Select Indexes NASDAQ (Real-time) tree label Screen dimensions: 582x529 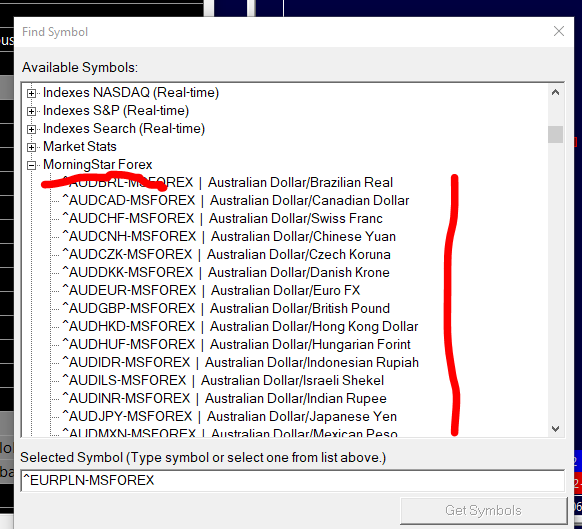click(131, 92)
